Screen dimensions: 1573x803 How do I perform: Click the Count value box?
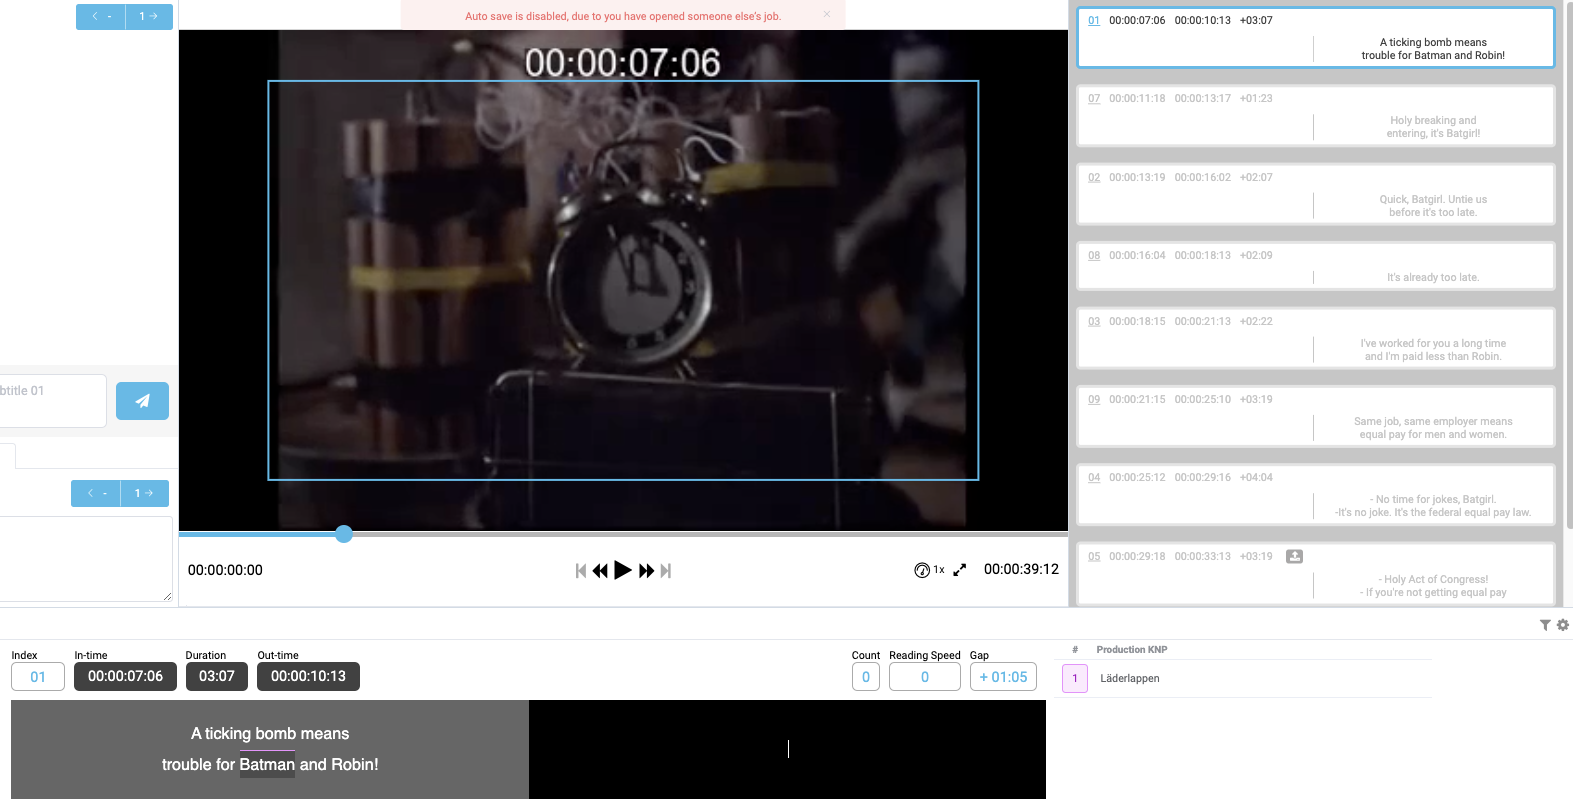866,677
